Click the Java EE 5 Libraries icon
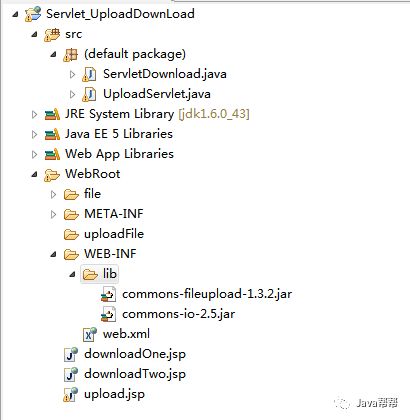Image resolution: width=410 pixels, height=420 pixels. [x=52, y=135]
